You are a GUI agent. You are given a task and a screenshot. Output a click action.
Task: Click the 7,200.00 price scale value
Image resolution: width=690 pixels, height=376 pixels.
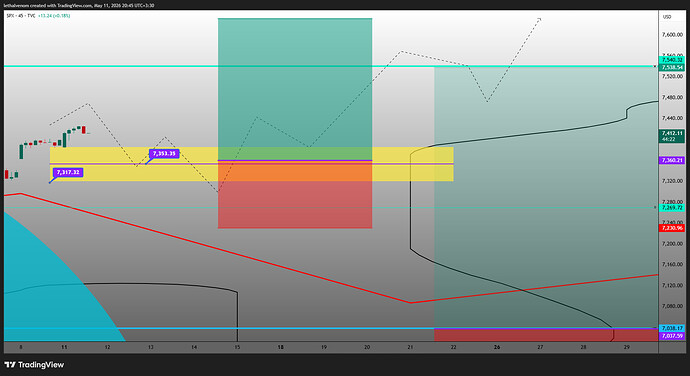click(672, 243)
